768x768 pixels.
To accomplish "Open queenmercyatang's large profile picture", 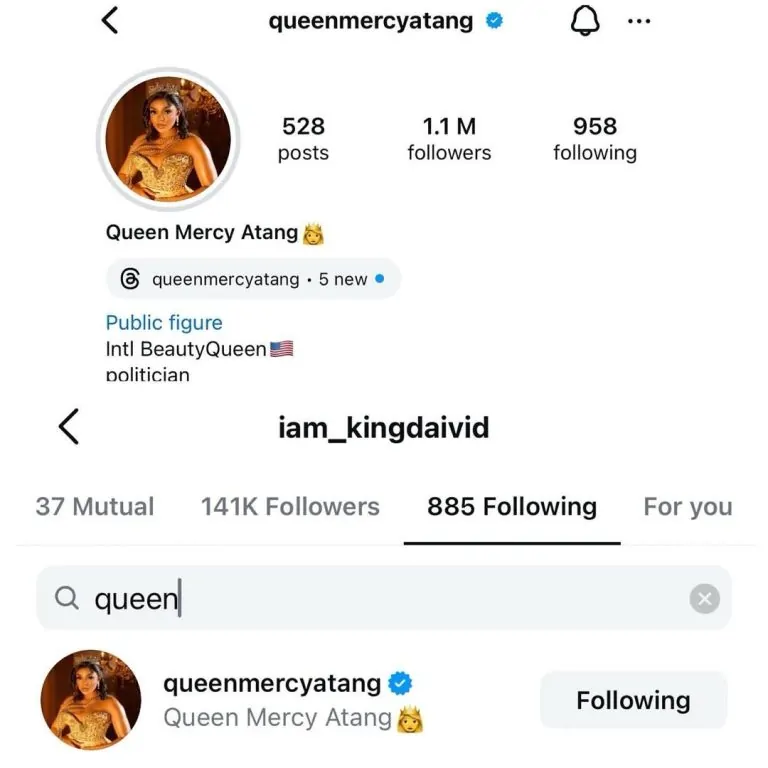I will click(168, 140).
